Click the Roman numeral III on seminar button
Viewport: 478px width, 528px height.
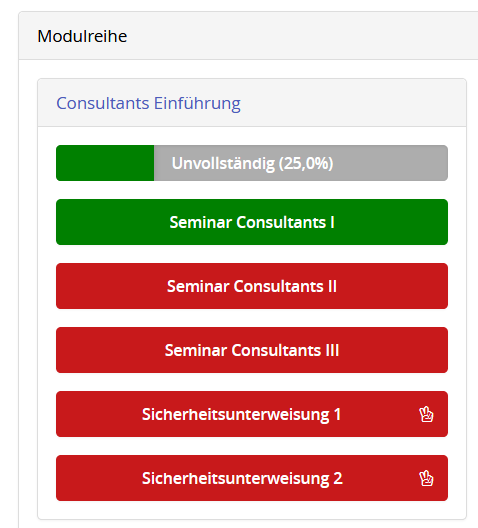(x=332, y=350)
